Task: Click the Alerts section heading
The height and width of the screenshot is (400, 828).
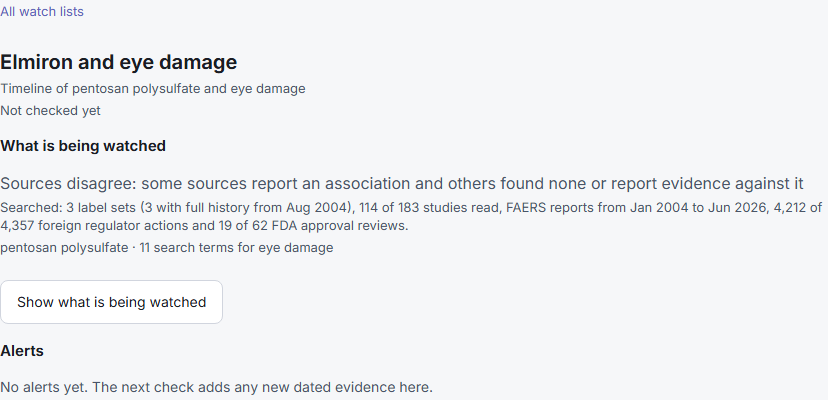Action: point(22,351)
